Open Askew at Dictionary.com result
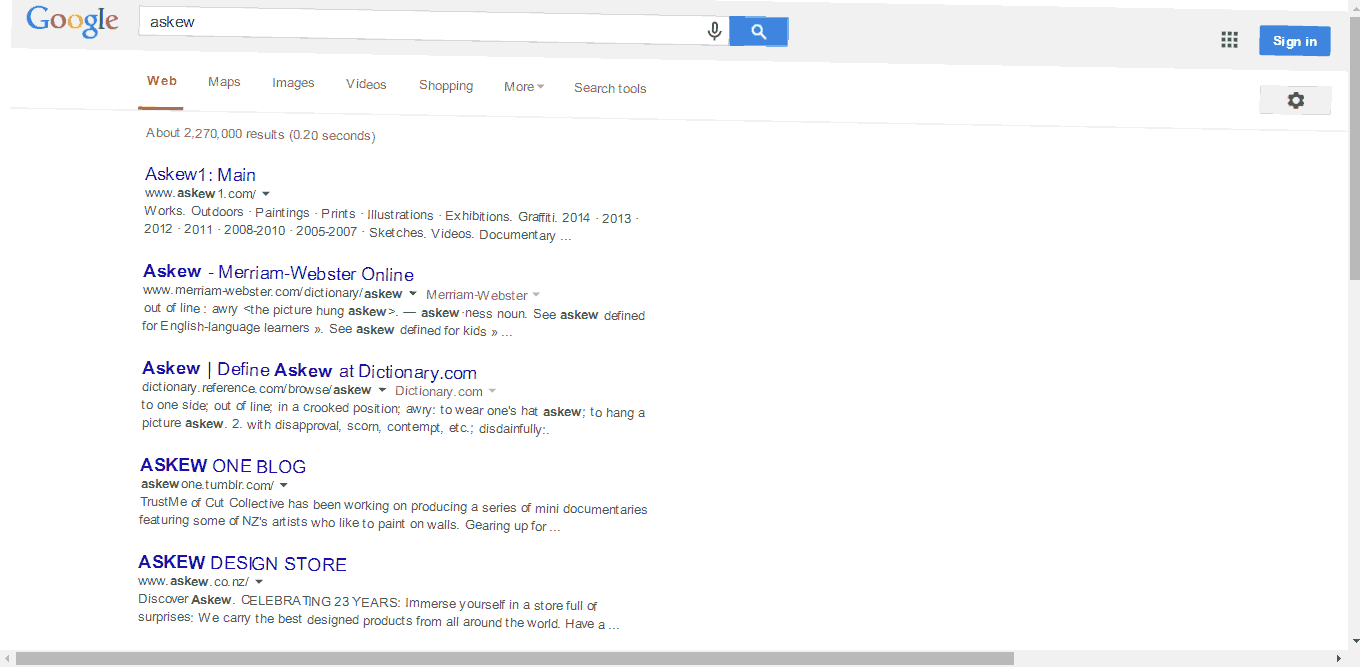1360x667 pixels. click(309, 370)
